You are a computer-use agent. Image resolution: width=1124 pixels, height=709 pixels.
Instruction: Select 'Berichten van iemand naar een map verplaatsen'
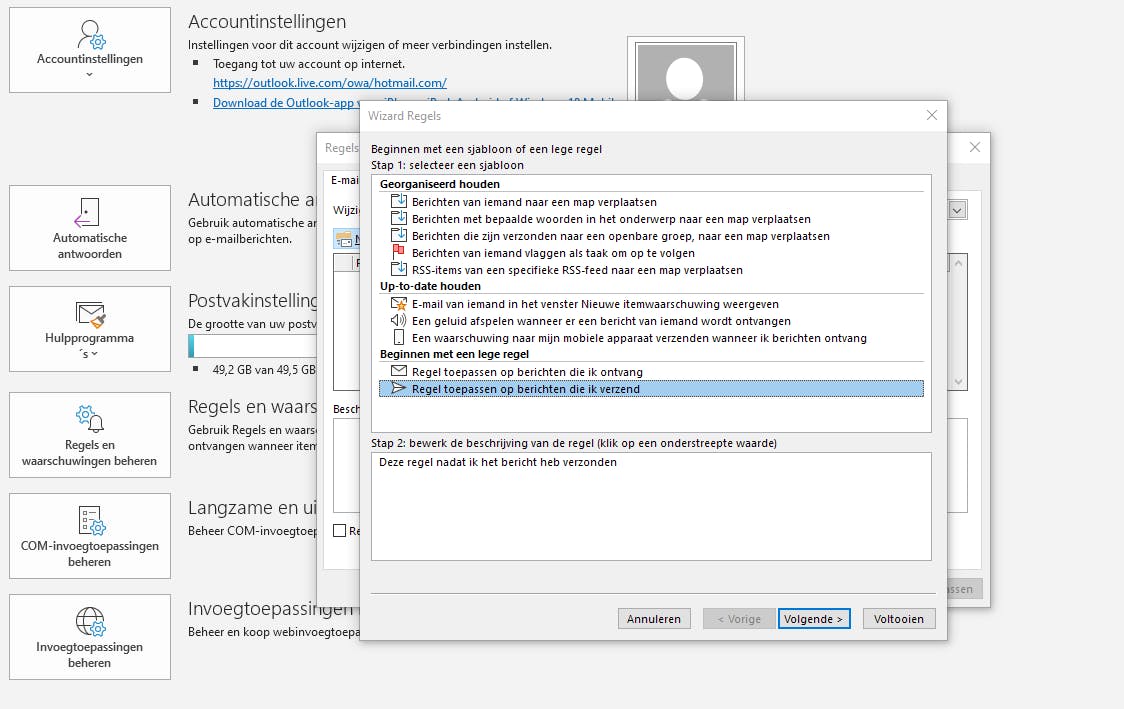coord(534,202)
